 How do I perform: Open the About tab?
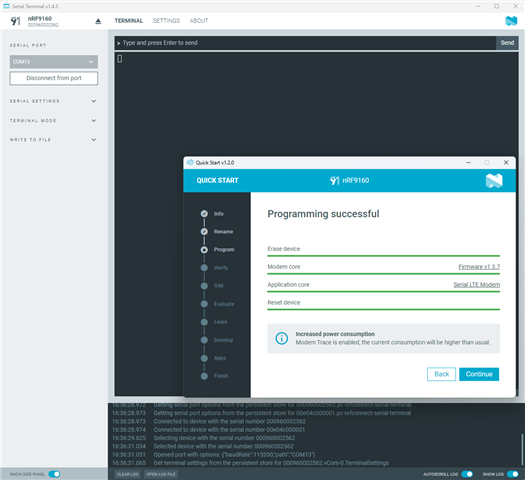point(199,21)
